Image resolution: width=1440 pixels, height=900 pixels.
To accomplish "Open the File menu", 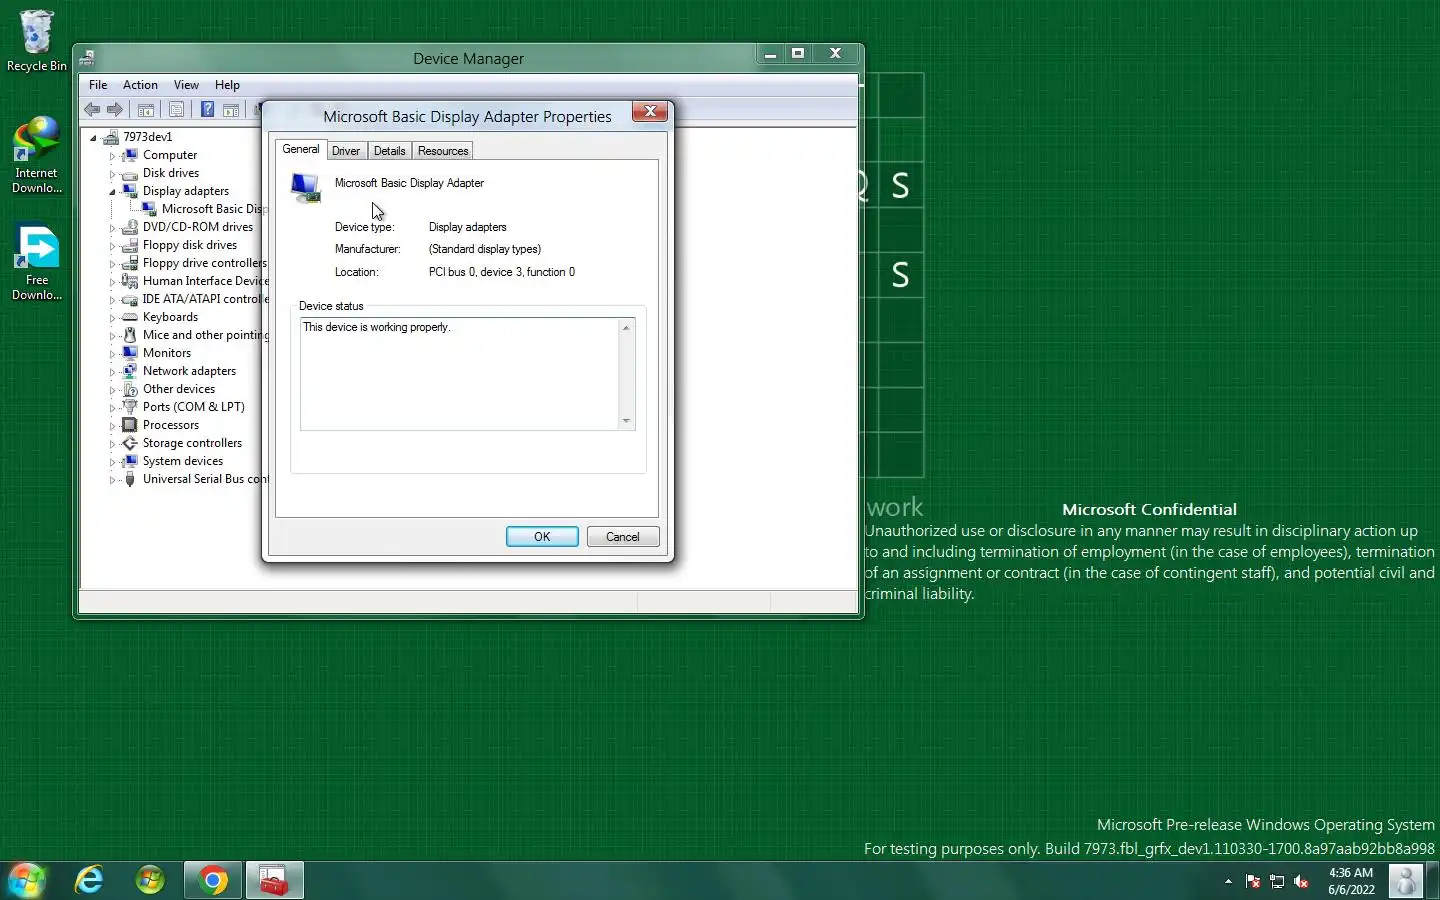I will 98,85.
